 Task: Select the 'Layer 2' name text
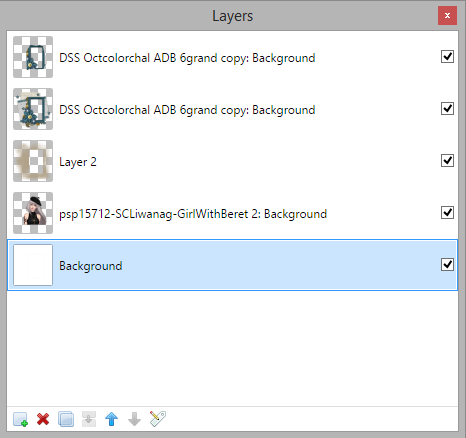pos(78,162)
